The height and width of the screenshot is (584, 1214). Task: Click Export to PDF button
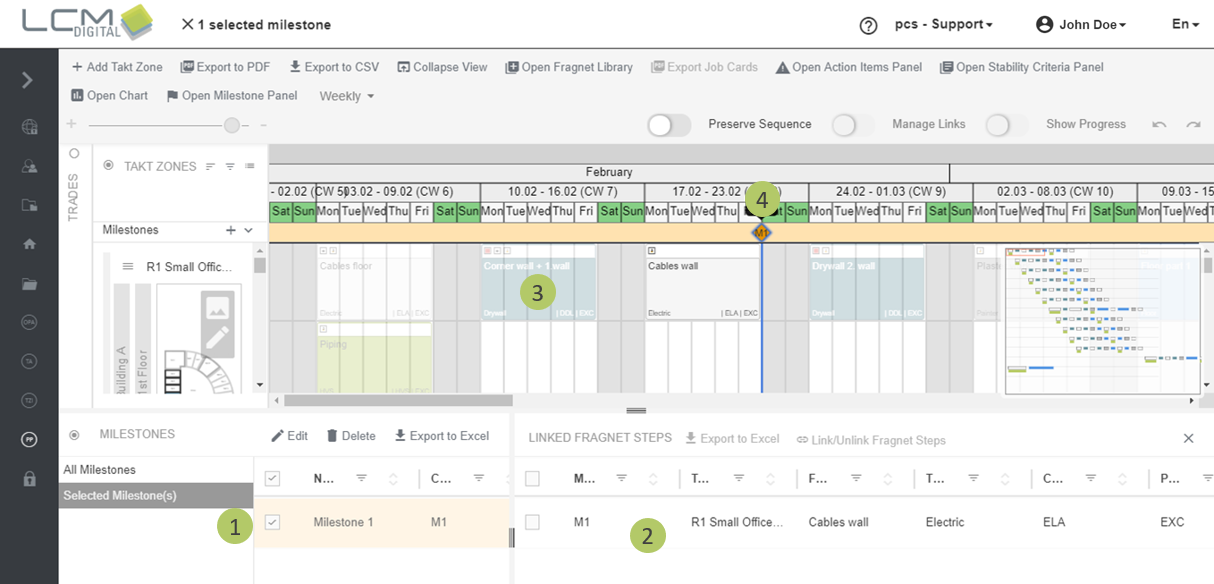click(225, 67)
